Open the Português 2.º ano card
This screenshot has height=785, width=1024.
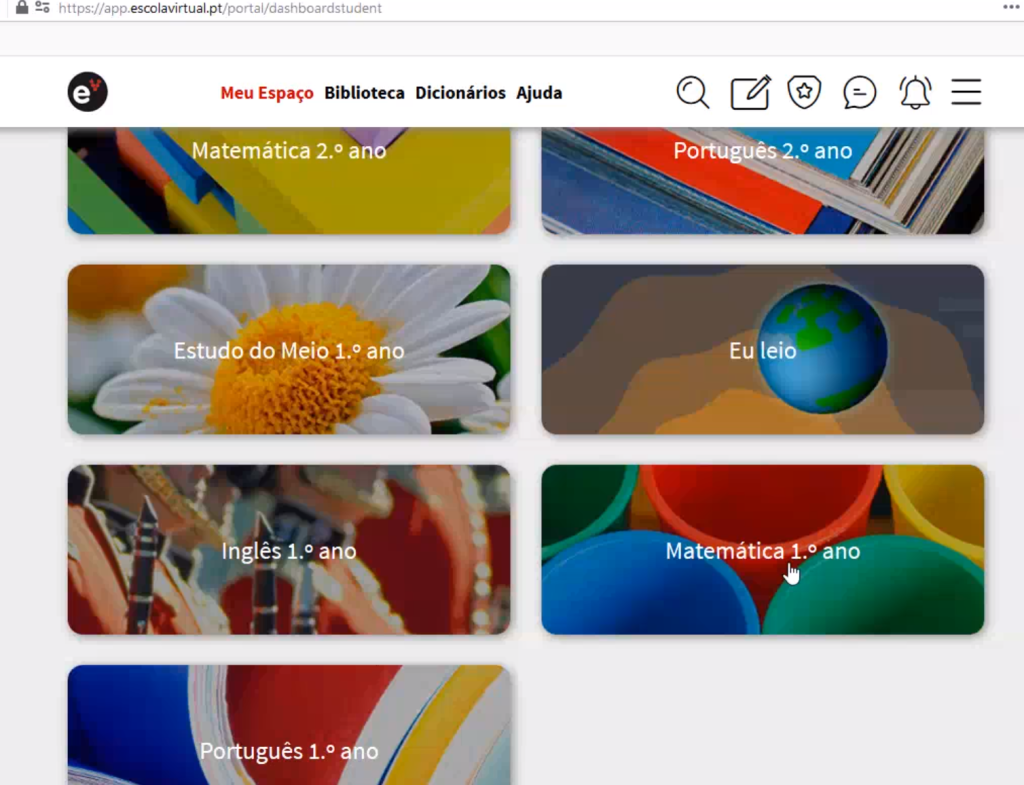coord(763,180)
